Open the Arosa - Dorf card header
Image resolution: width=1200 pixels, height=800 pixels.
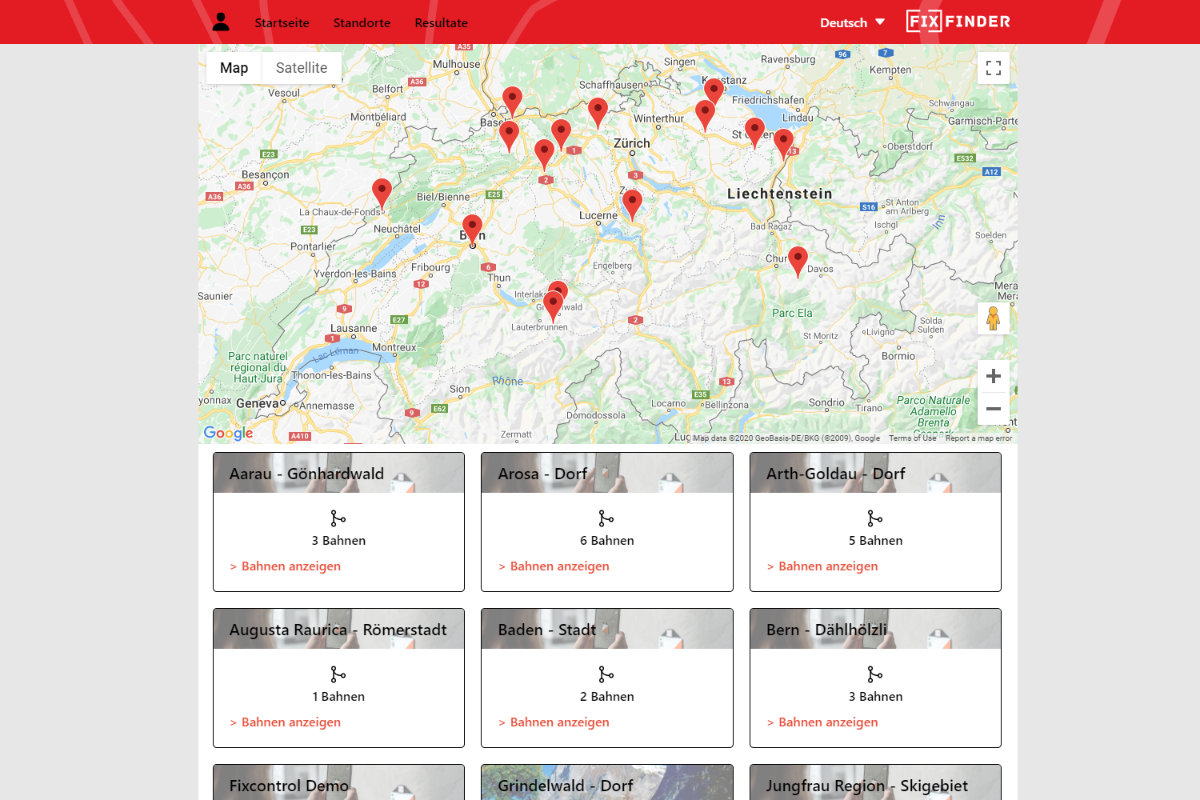[x=607, y=473]
